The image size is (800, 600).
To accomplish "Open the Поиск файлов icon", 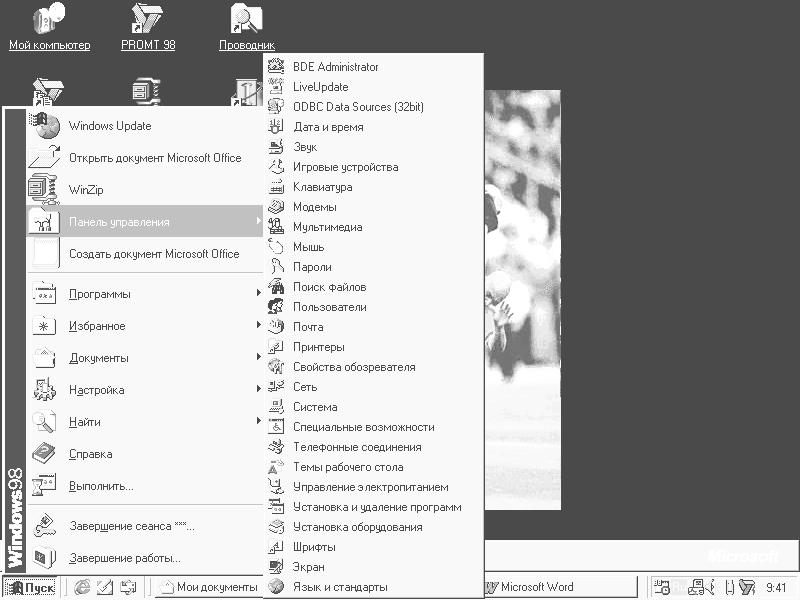I will pos(276,287).
